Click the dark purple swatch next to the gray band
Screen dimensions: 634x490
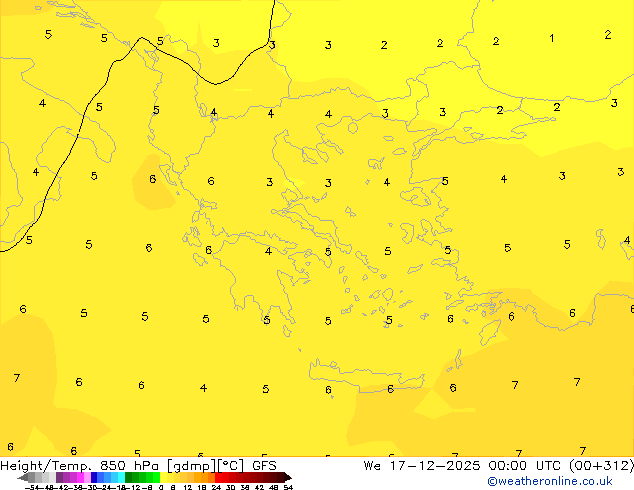tap(59, 477)
